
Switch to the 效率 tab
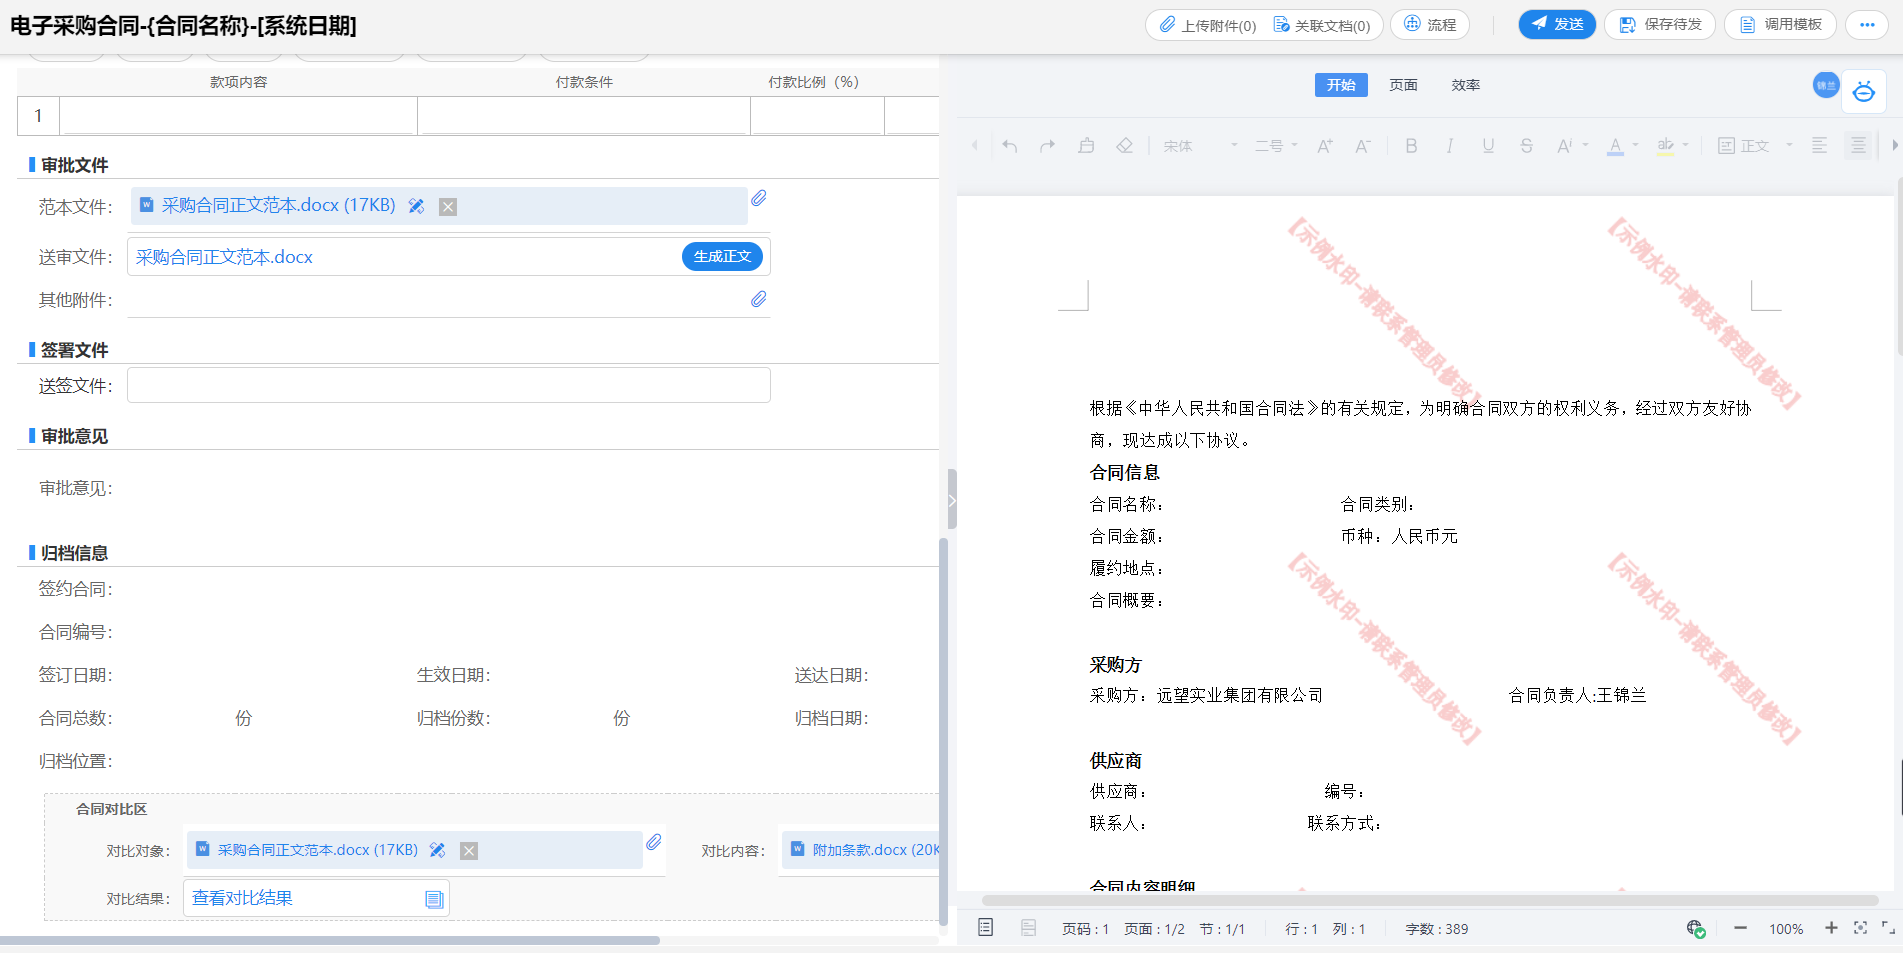pyautogui.click(x=1466, y=85)
